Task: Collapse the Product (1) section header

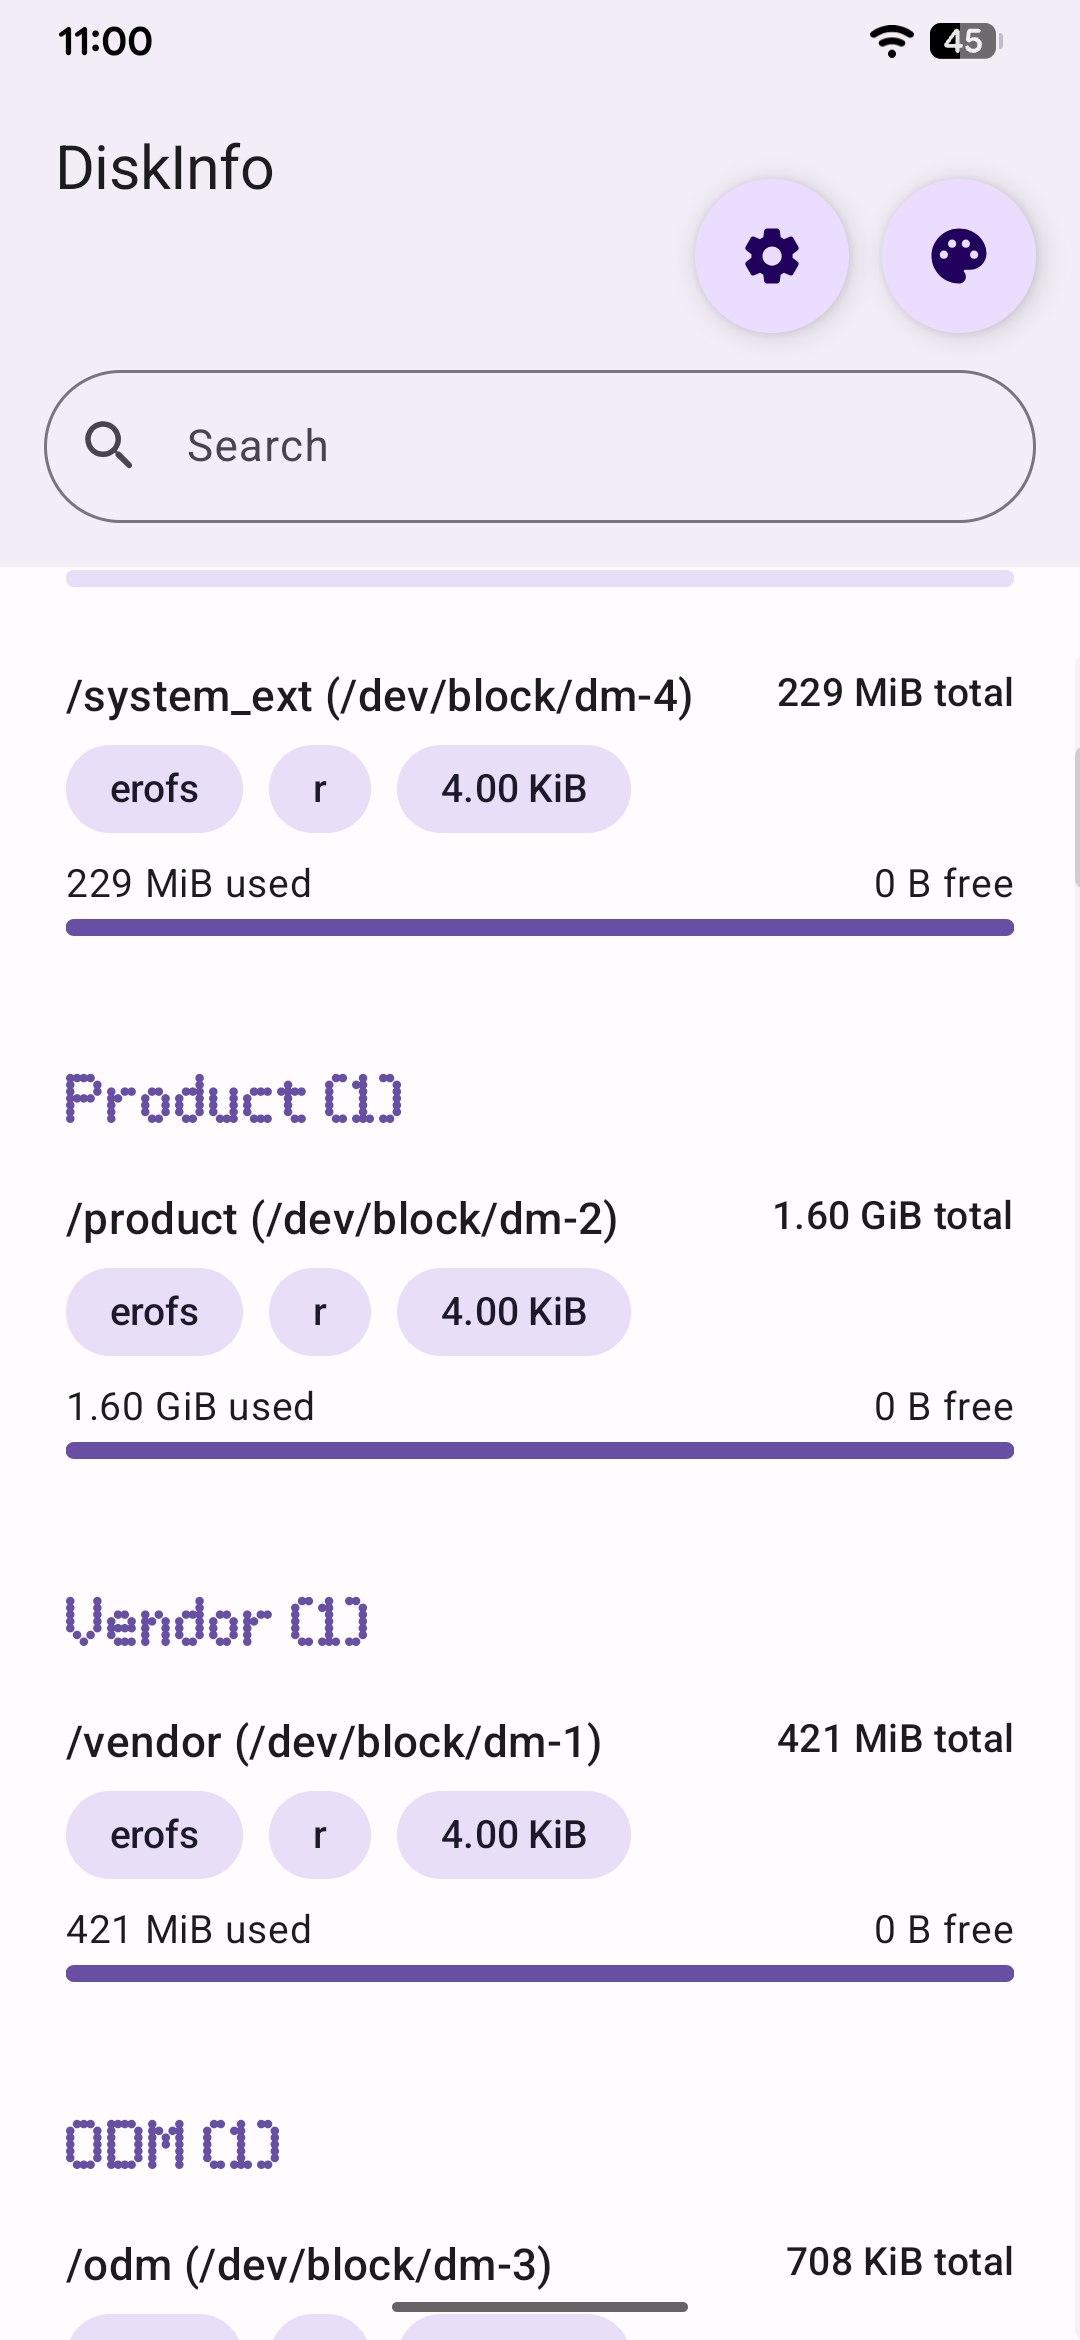Action: pos(234,1098)
